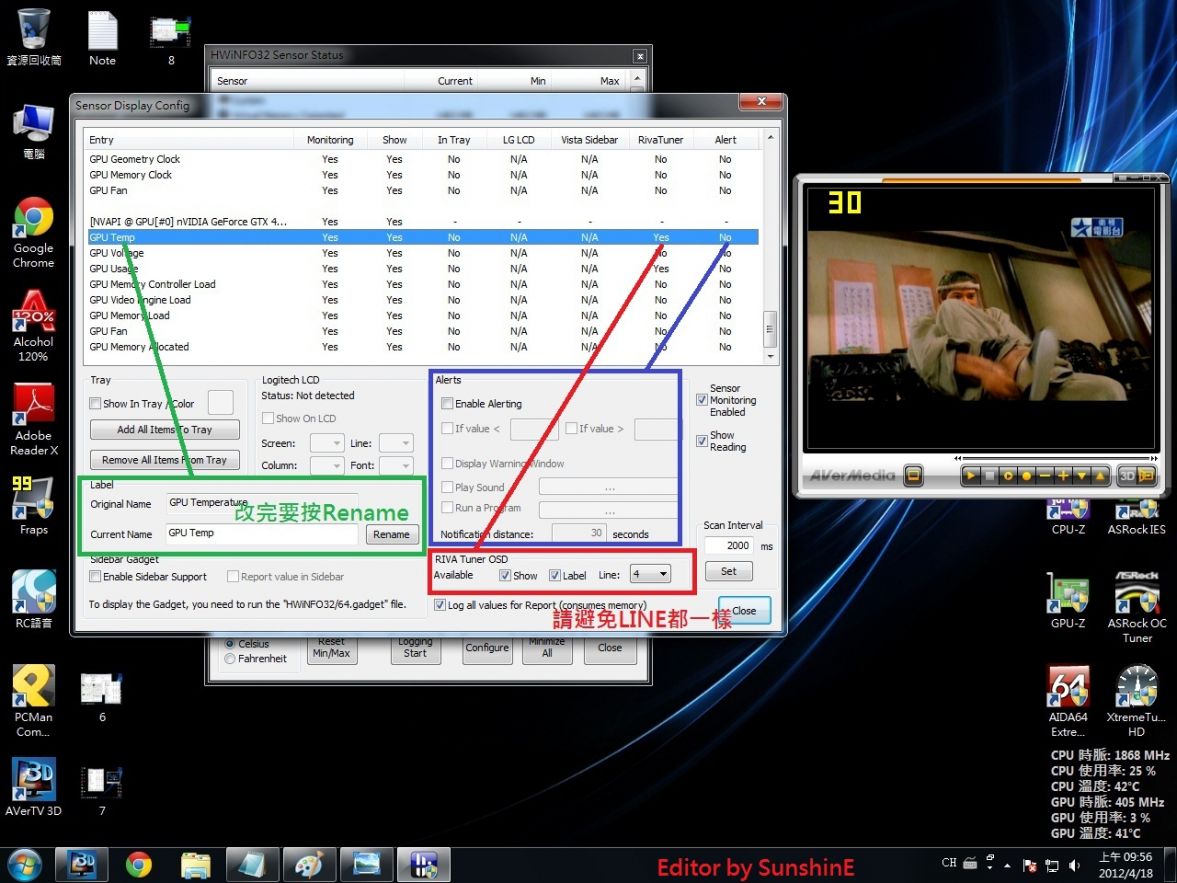
Task: Open the Recycle Bin desktop icon
Action: pos(33,37)
